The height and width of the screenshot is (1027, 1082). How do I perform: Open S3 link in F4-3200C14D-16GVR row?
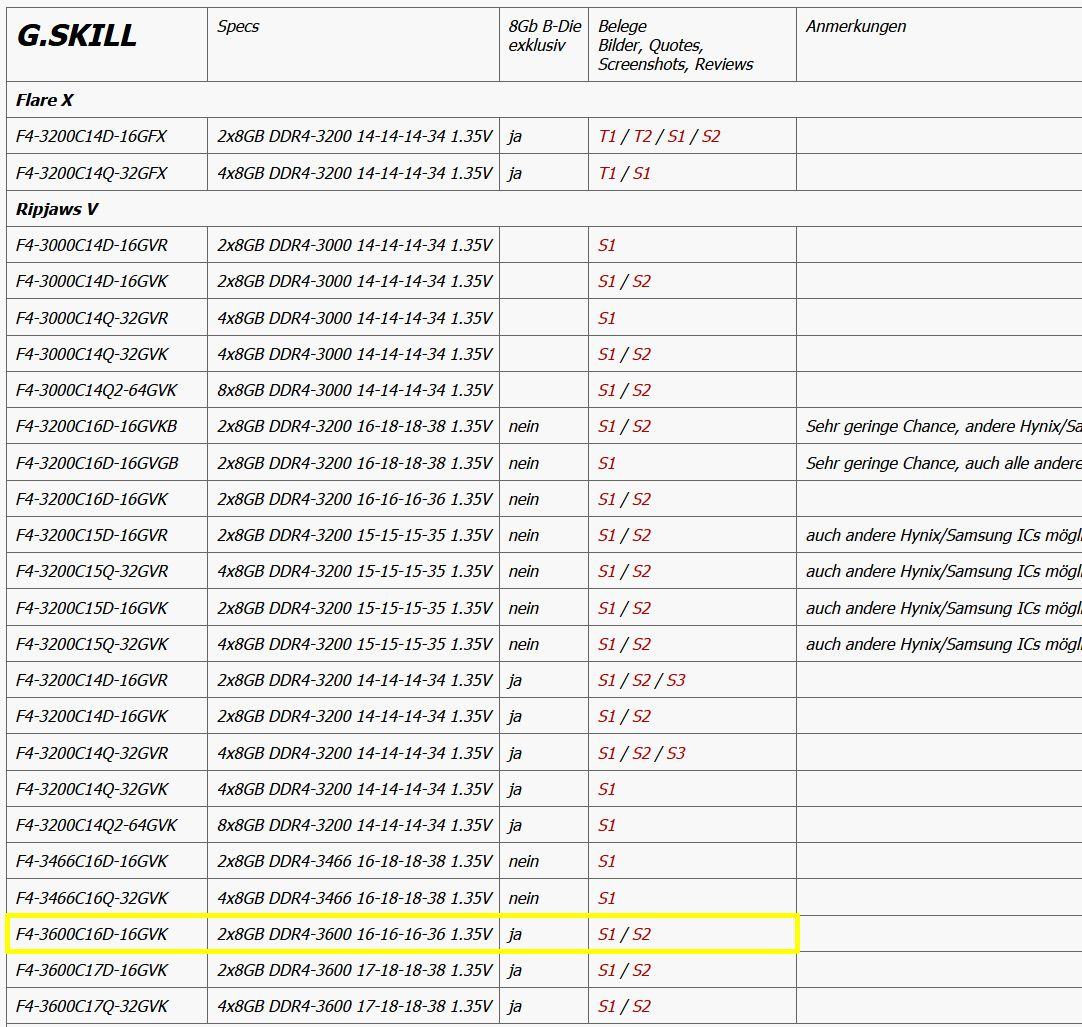[x=676, y=680]
